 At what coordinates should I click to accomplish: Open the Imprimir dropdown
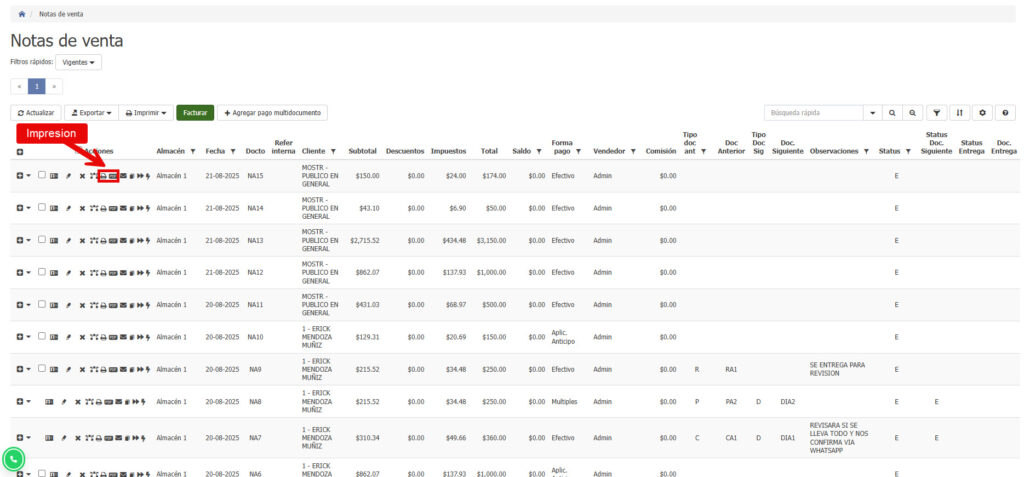click(146, 113)
